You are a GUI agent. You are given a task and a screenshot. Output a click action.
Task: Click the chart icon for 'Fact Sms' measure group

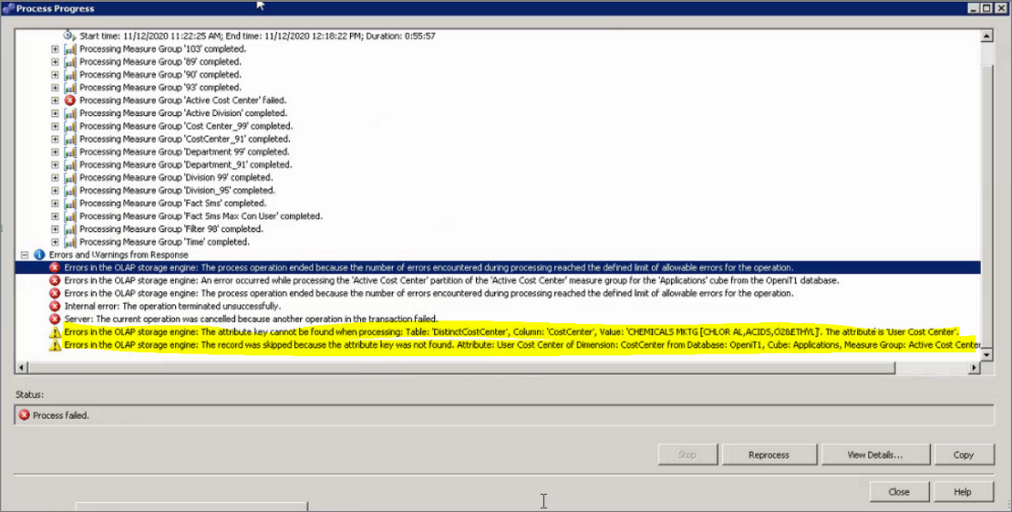click(70, 203)
